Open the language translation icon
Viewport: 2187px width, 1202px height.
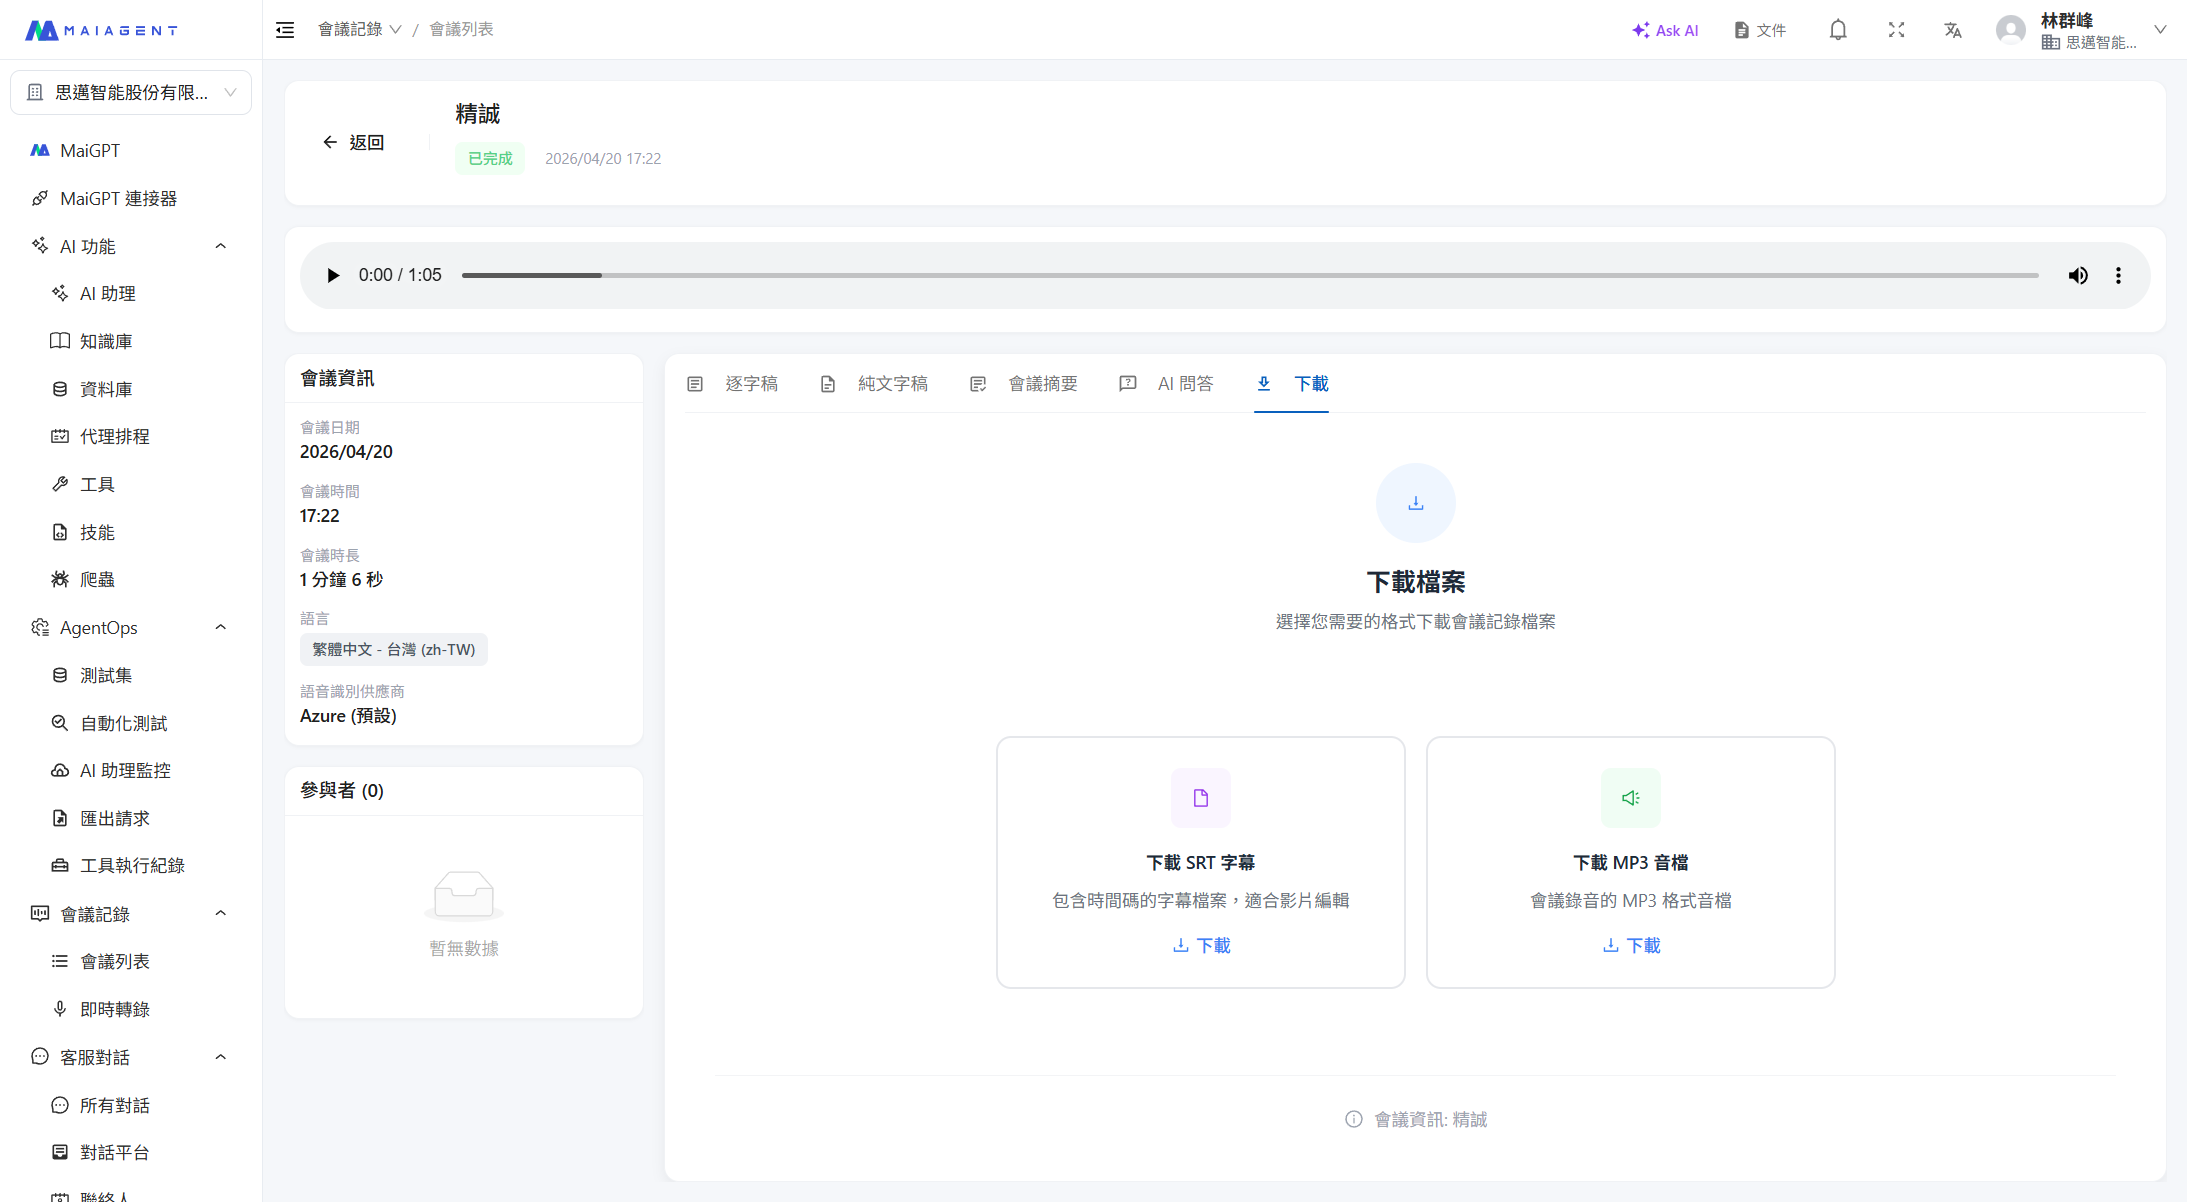point(1953,30)
